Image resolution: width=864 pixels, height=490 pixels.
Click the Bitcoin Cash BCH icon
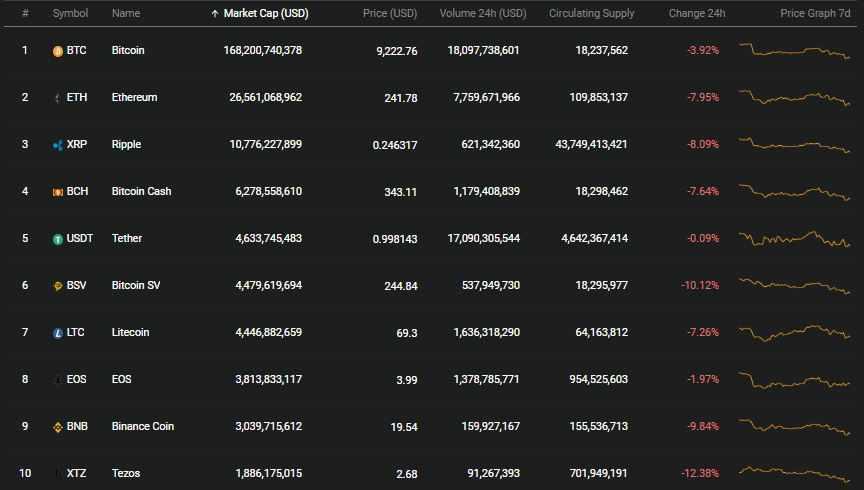[x=58, y=192]
